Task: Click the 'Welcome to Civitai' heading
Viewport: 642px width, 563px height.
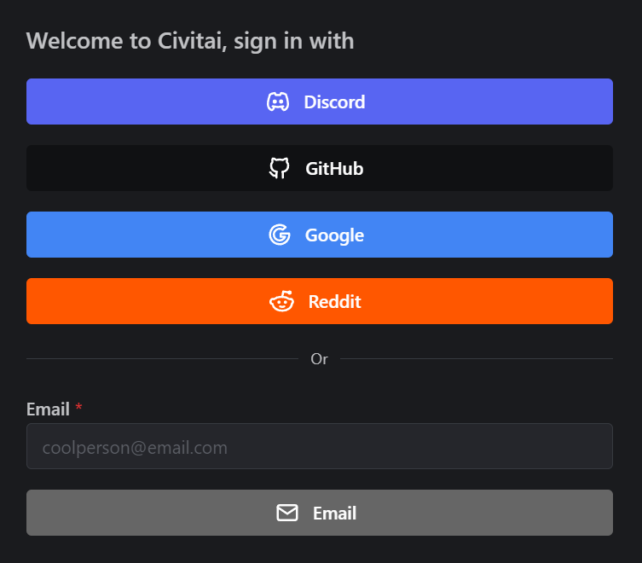Action: point(190,41)
